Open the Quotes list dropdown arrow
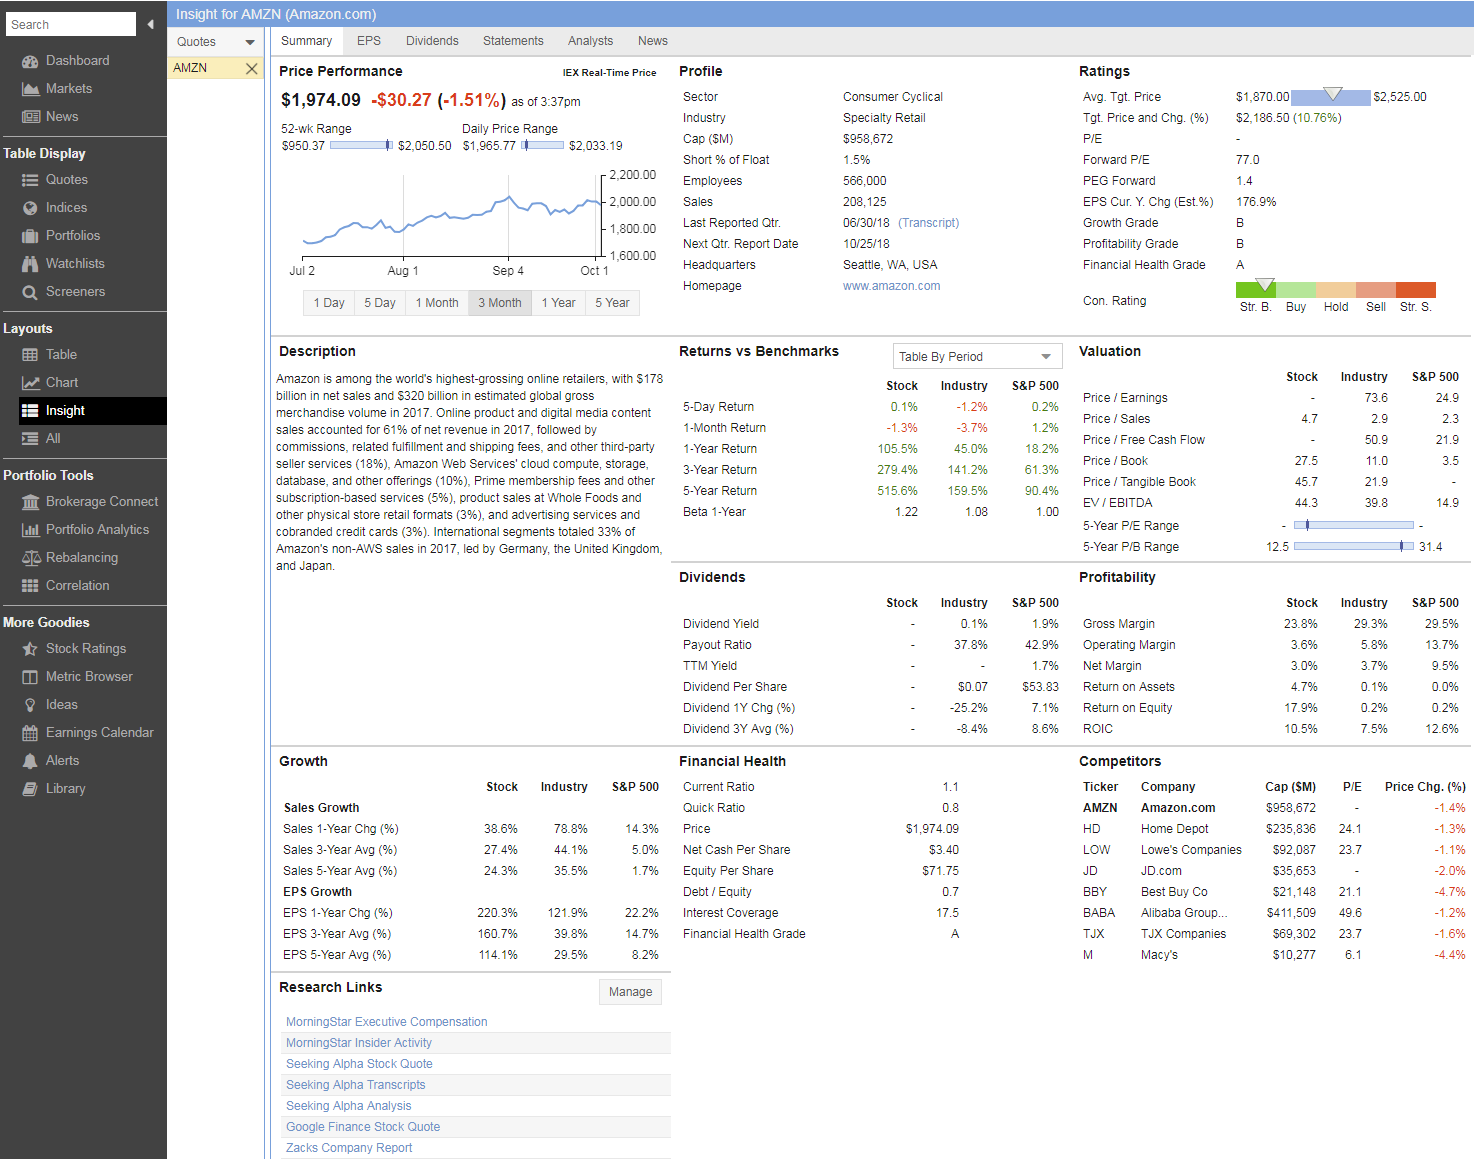 pos(250,42)
